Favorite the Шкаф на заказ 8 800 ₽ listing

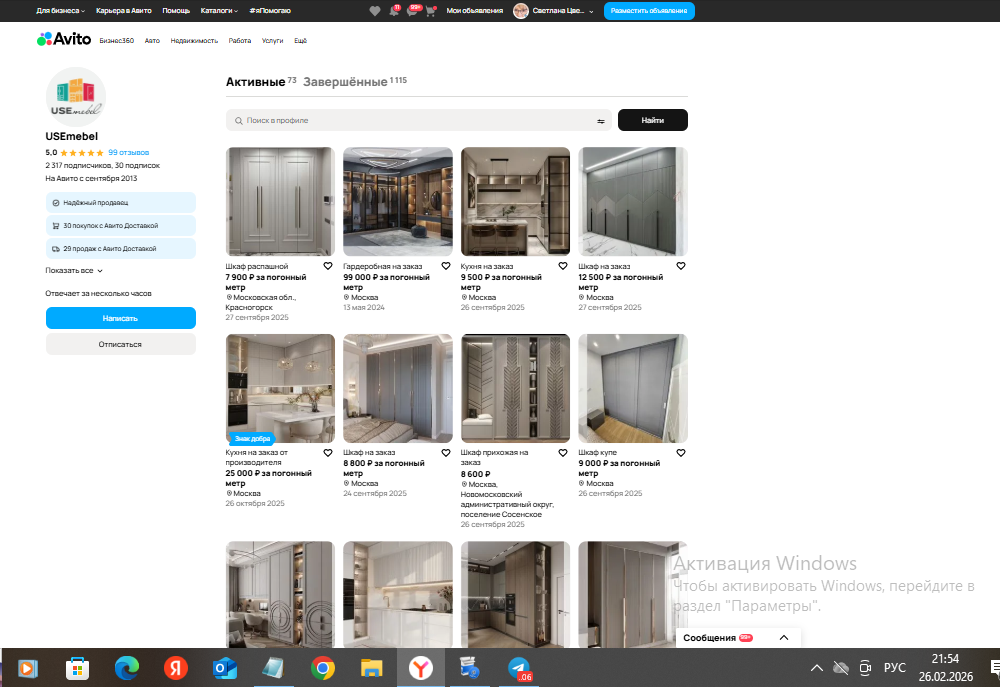(446, 453)
